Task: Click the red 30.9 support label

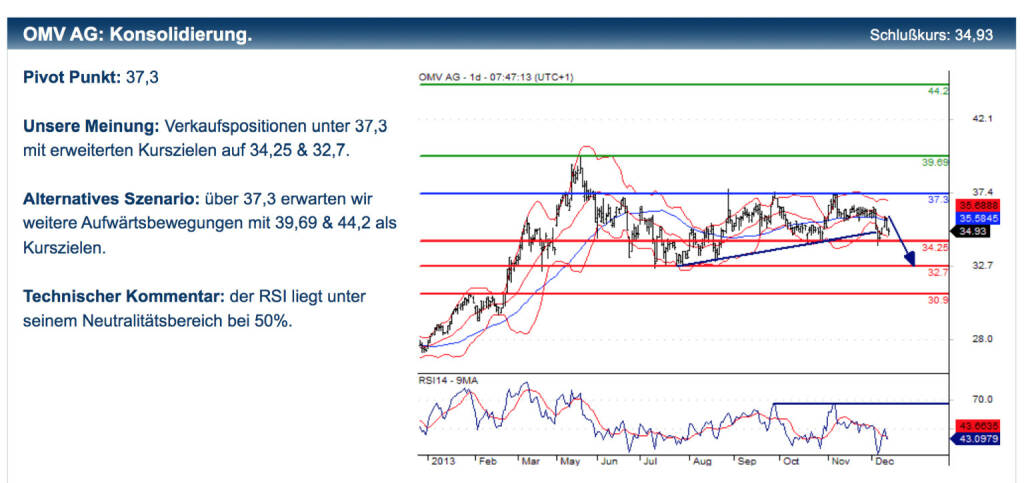Action: pos(938,300)
